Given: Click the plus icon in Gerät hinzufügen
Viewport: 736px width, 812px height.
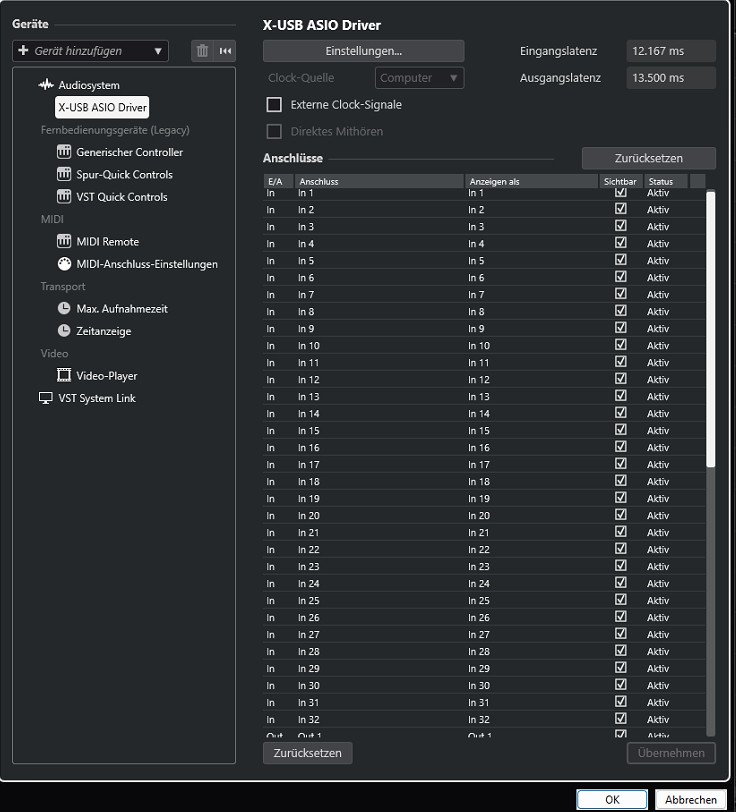Looking at the screenshot, I should point(23,50).
